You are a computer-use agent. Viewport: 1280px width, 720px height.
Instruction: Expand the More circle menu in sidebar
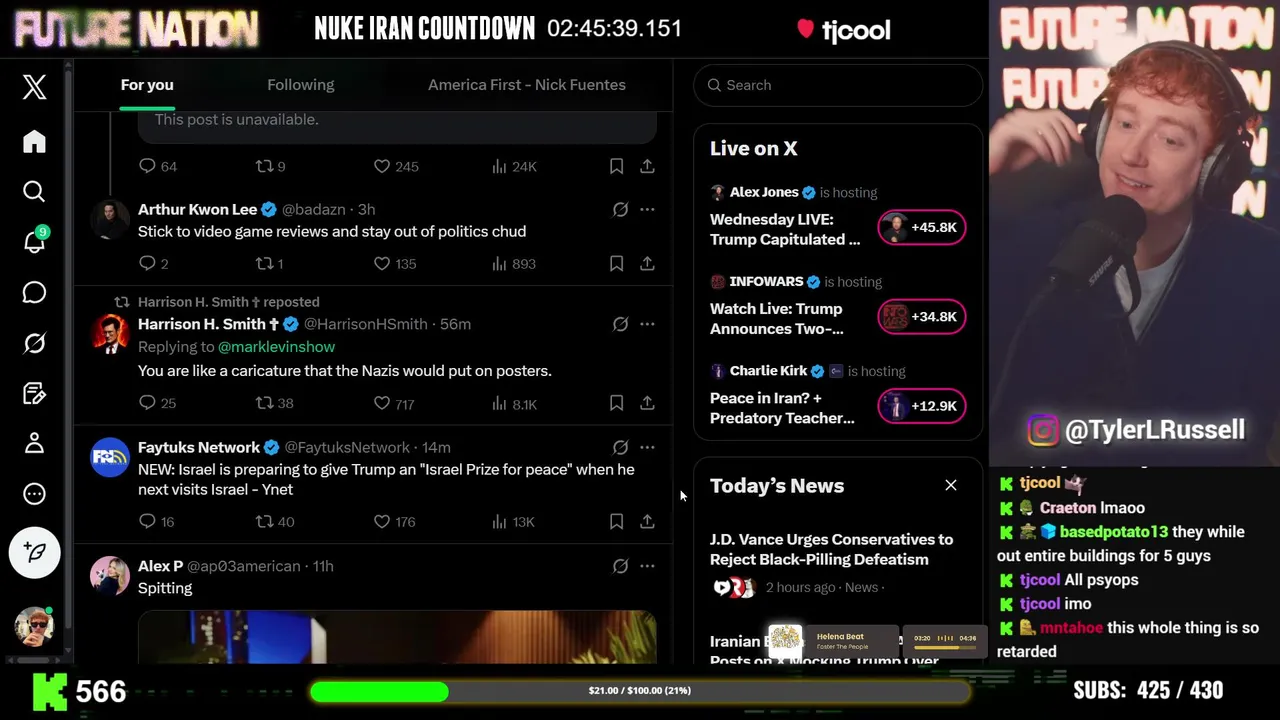tap(34, 494)
